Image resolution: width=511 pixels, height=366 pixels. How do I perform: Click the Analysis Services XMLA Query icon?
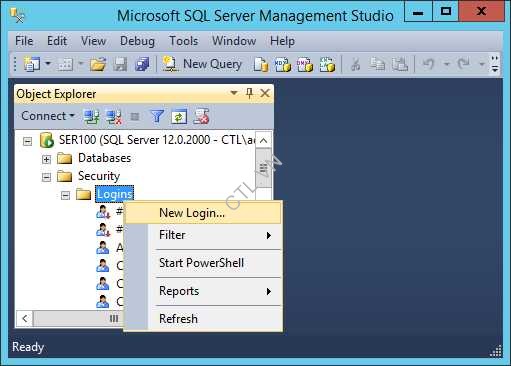tap(327, 64)
